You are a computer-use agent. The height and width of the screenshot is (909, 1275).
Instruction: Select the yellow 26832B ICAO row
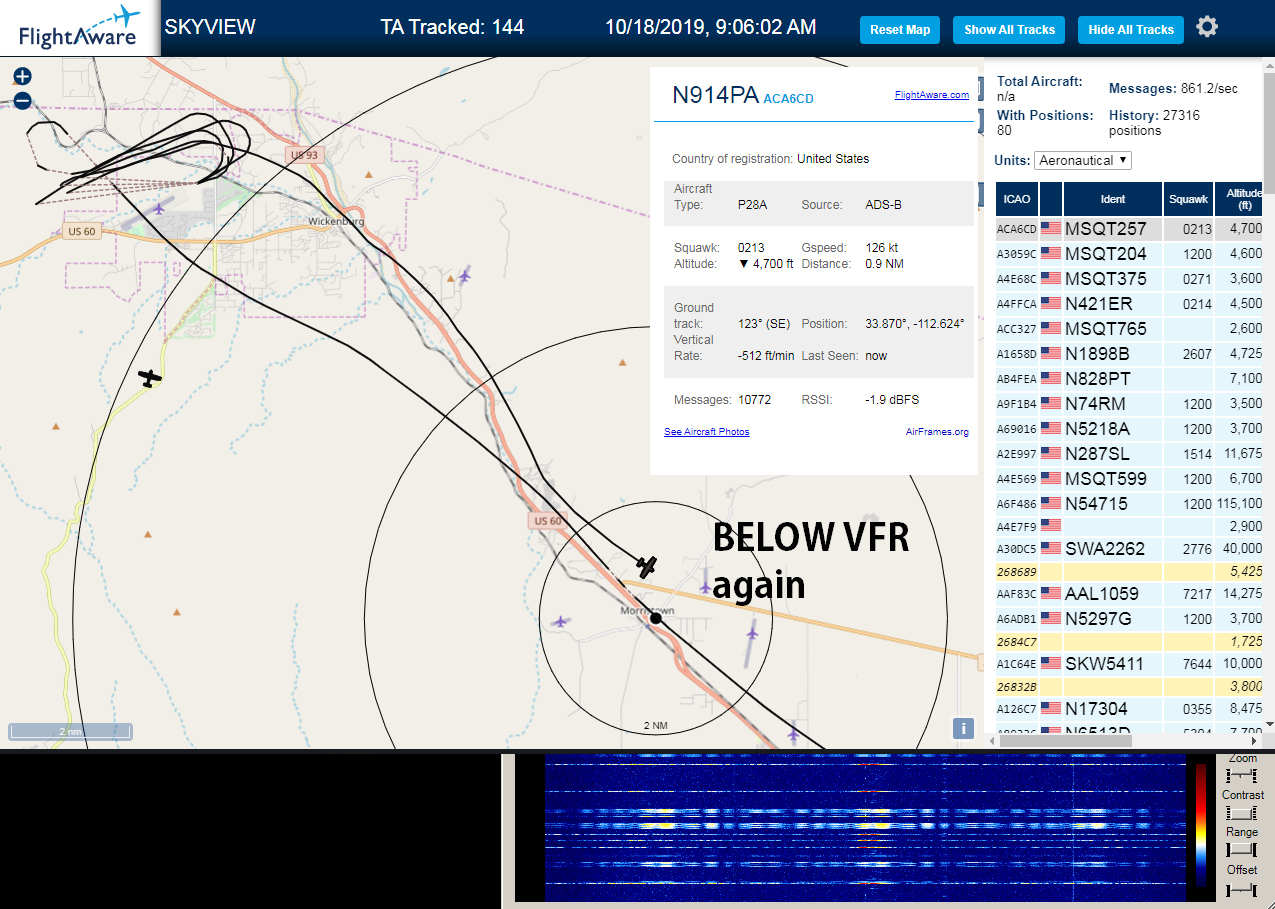point(1130,687)
